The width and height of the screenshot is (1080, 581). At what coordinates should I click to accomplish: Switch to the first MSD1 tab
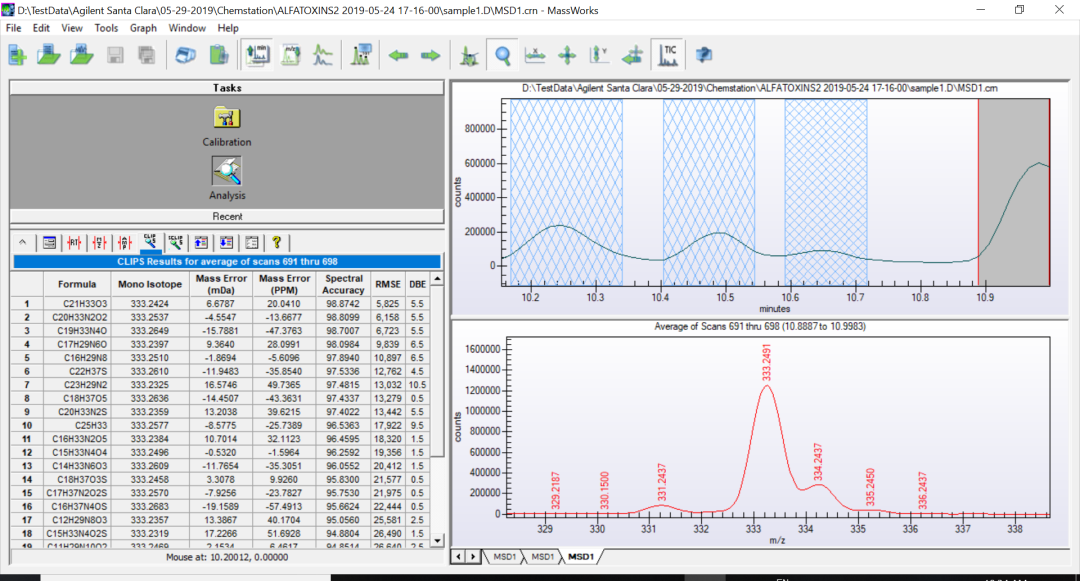tap(505, 555)
